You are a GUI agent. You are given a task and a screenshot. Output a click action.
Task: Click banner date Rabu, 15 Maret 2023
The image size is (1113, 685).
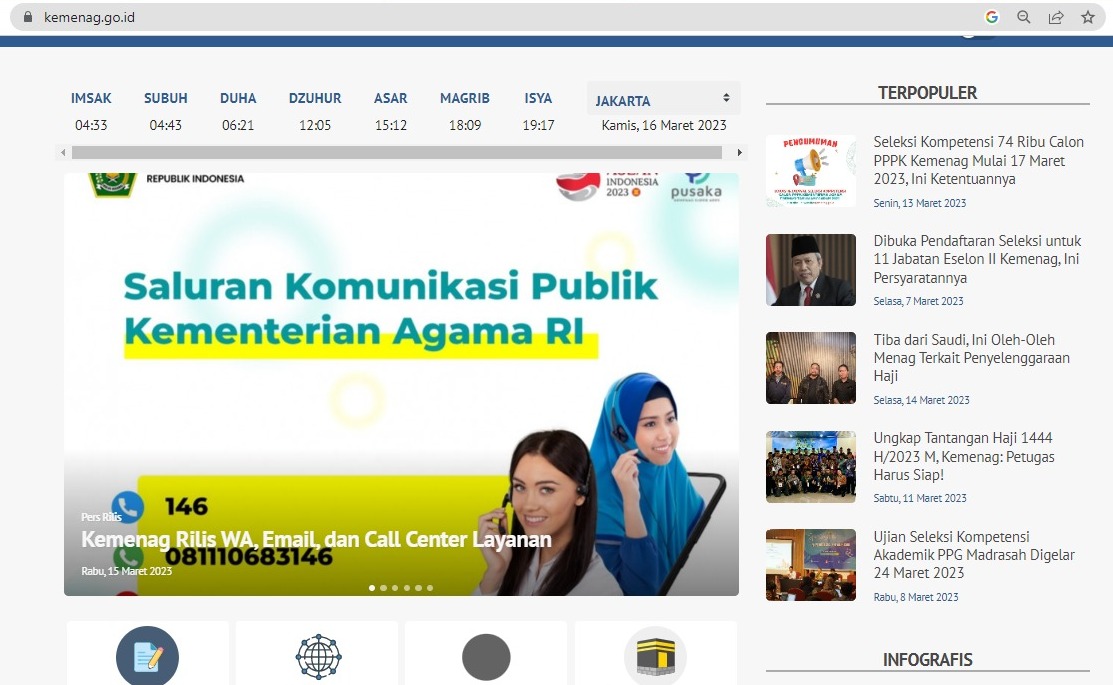click(x=126, y=571)
